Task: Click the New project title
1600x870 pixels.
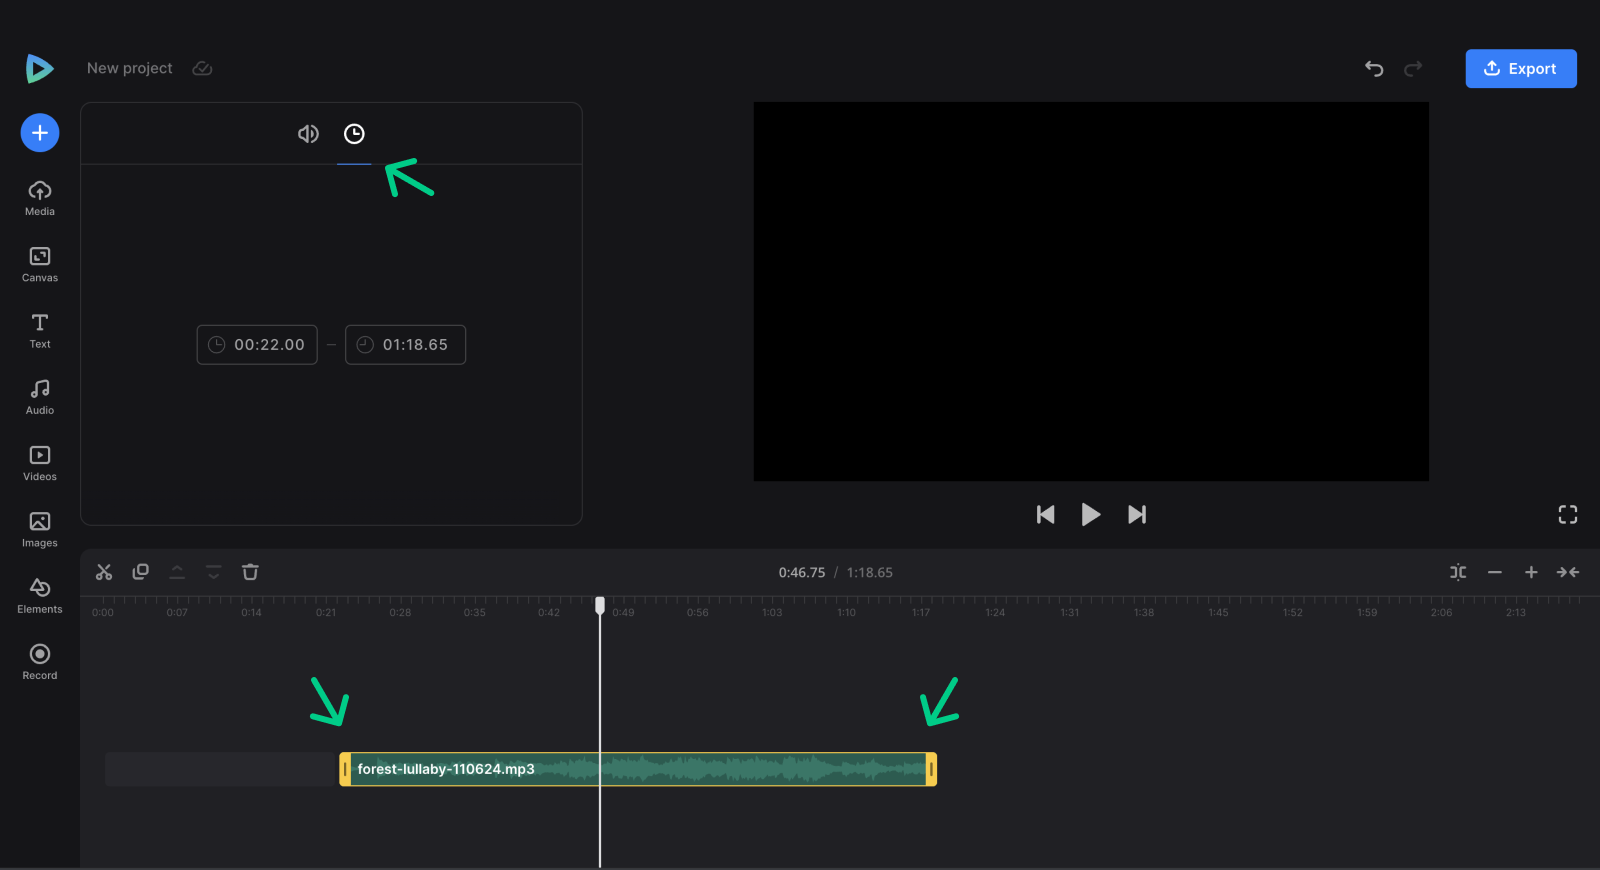Action: [130, 68]
